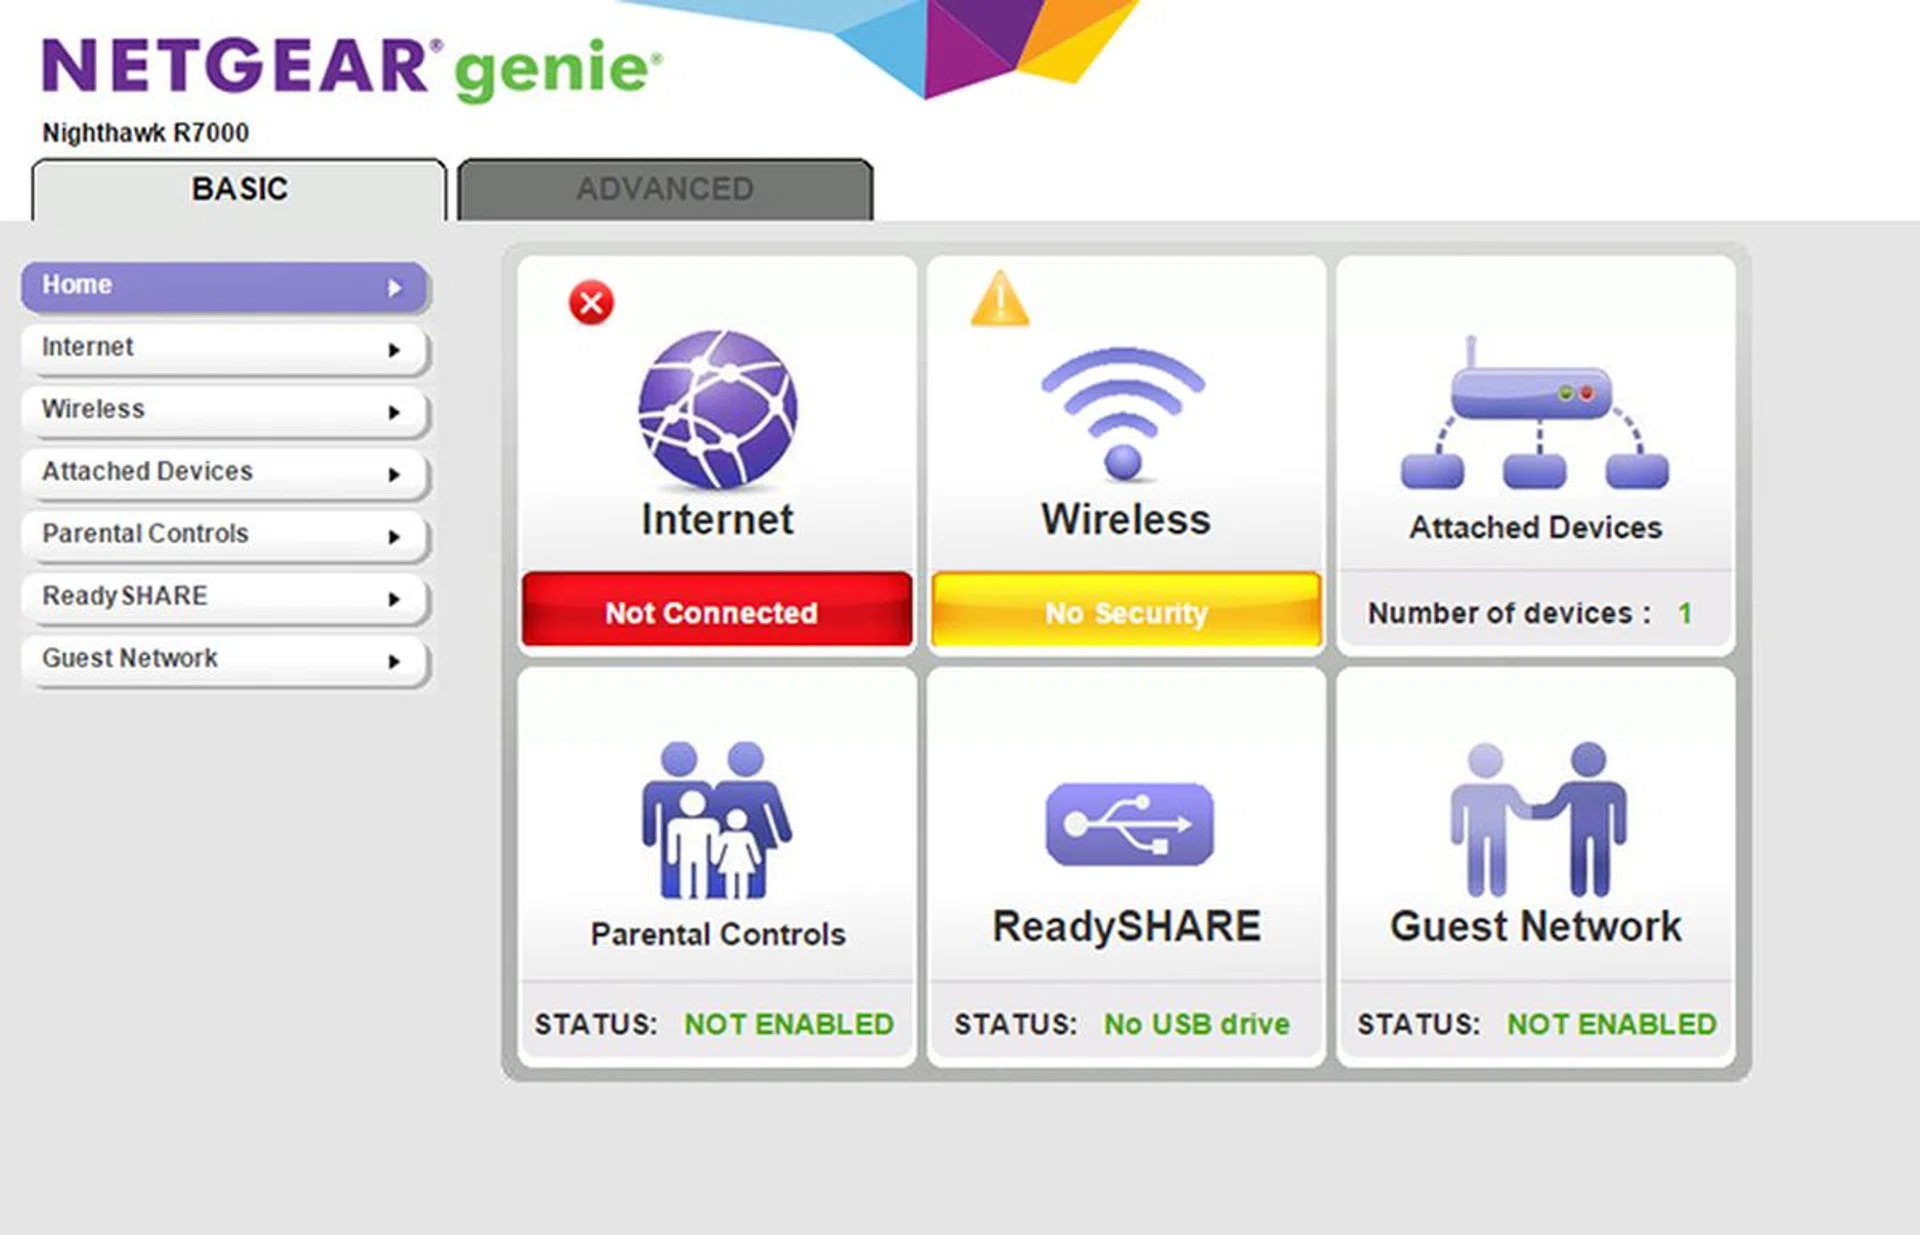Select the BASIC tab

[x=238, y=188]
